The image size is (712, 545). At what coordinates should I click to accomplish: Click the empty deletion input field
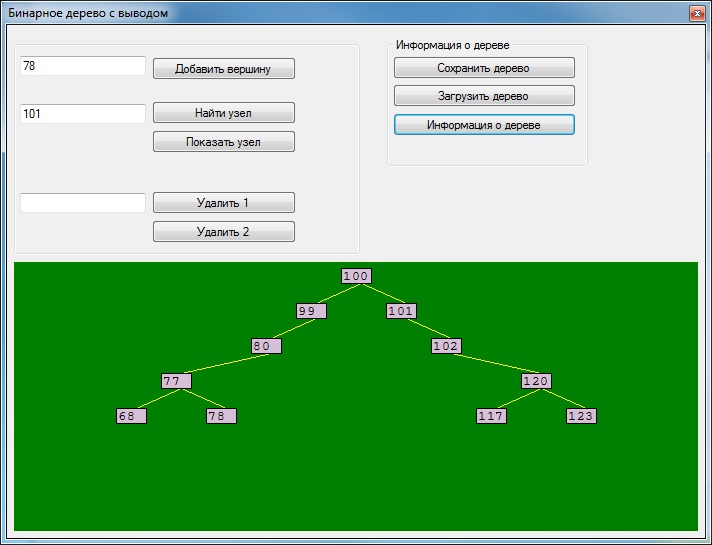[83, 203]
